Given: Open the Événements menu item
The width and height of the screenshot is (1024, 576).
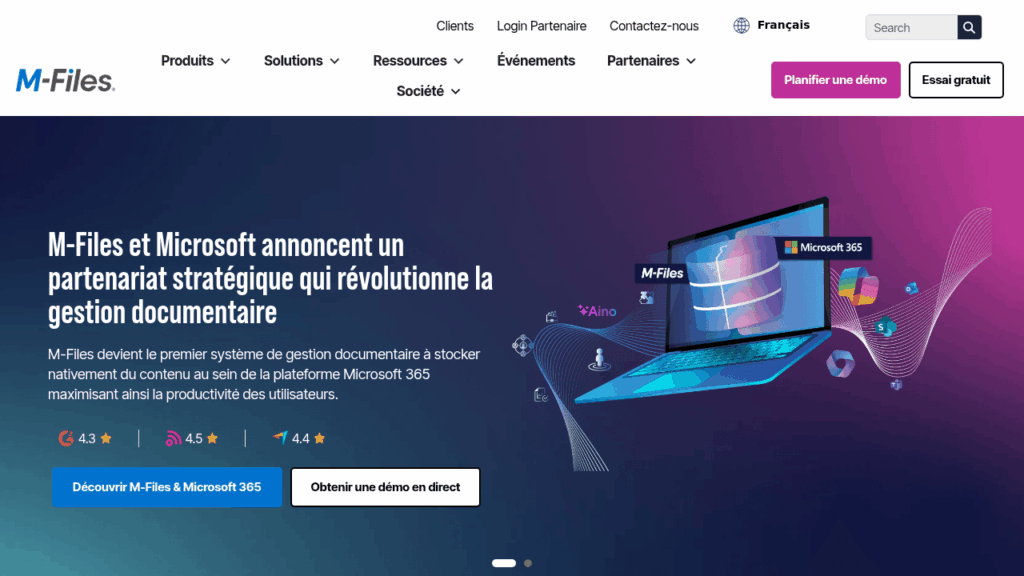Looking at the screenshot, I should 536,61.
